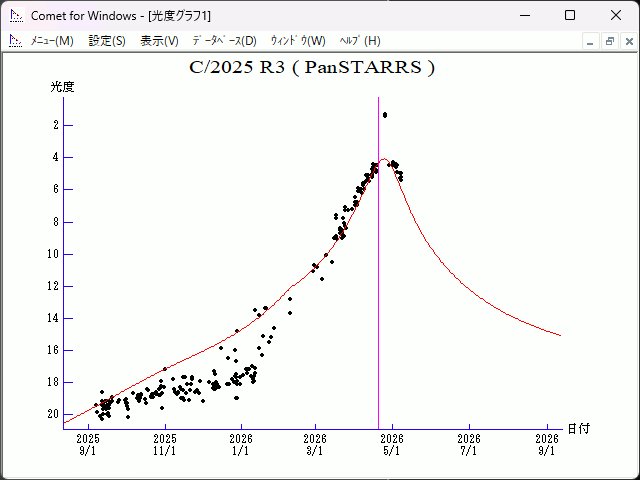This screenshot has height=480, width=640.
Task: Close the inner 光度グラフ1 child window
Action: (629, 42)
